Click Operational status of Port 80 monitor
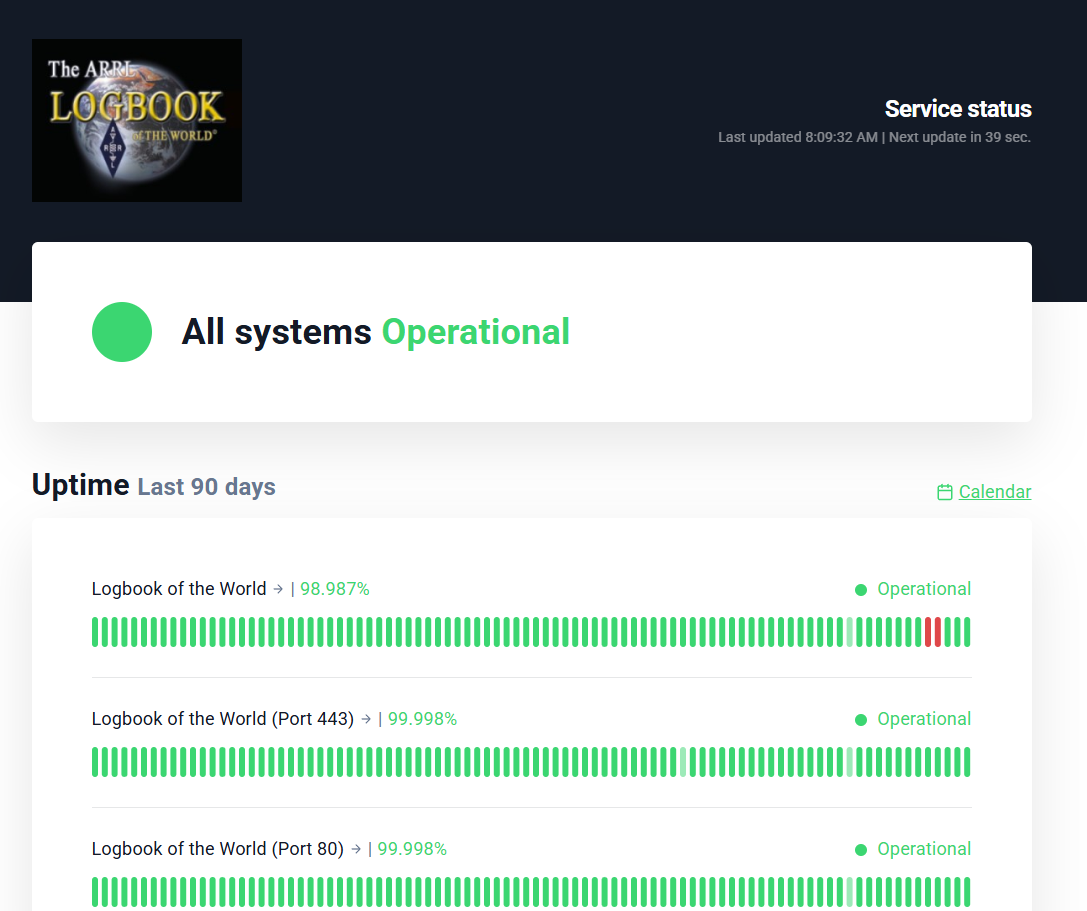1087x911 pixels. click(x=924, y=849)
